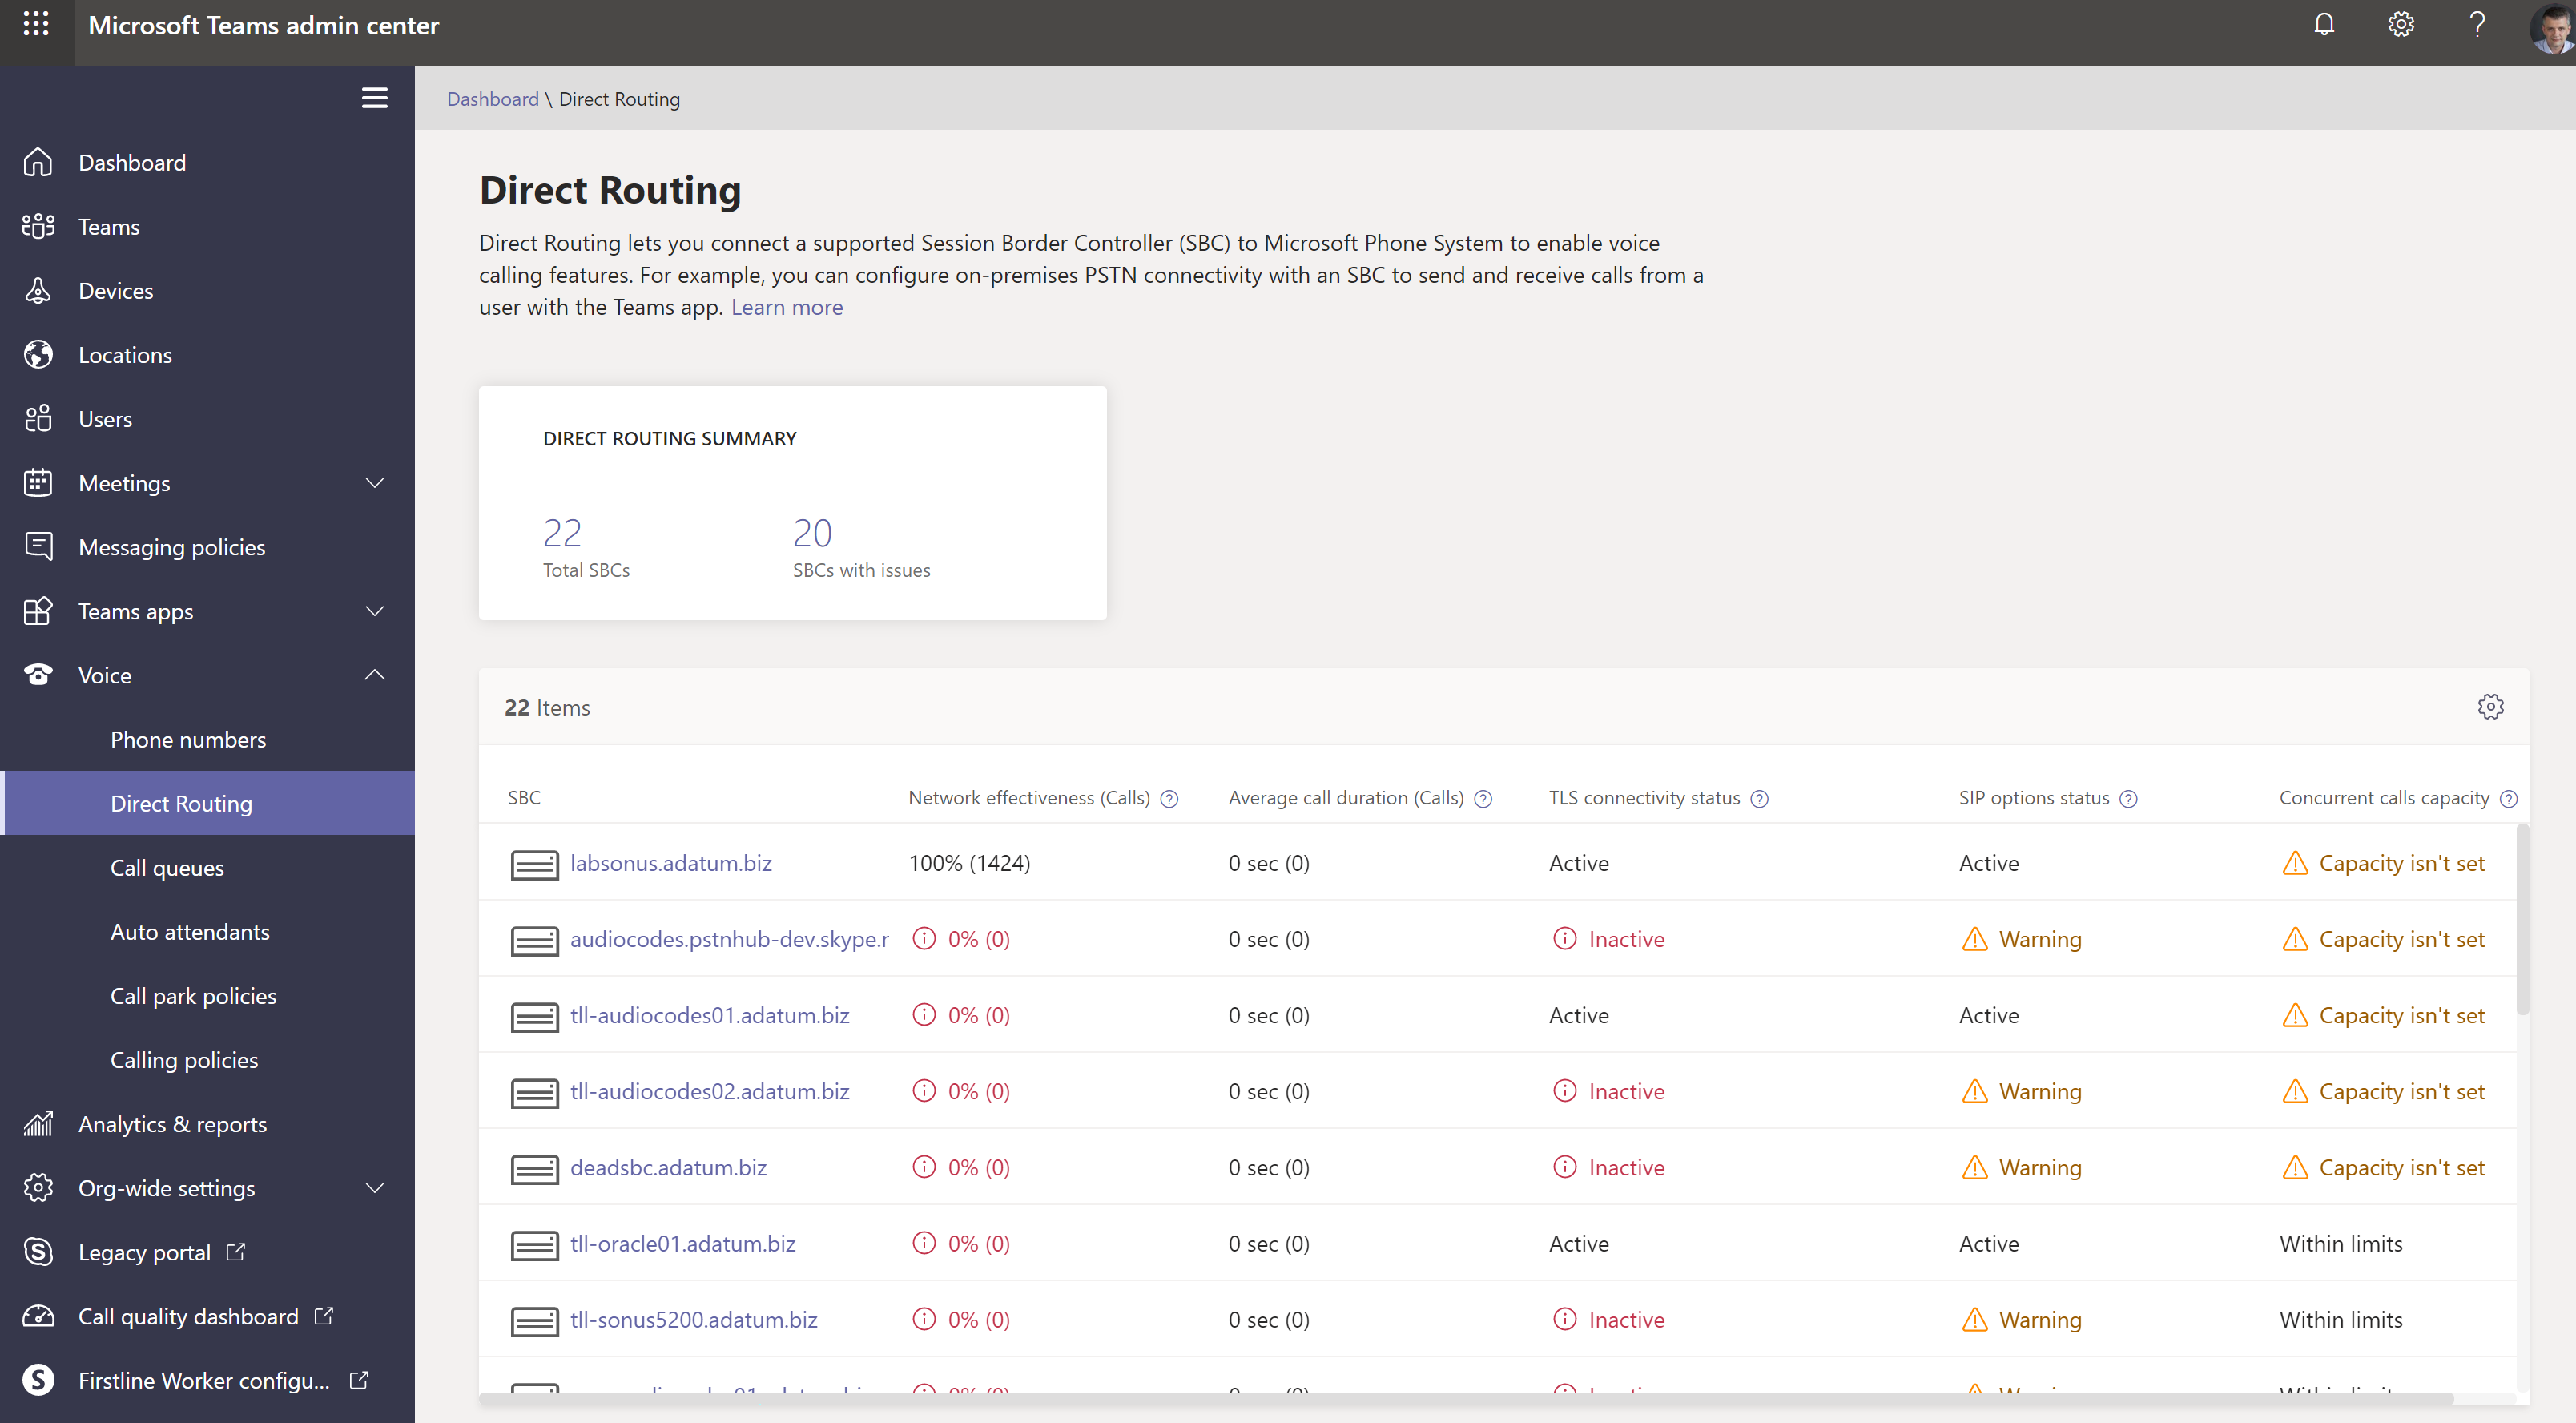This screenshot has width=2576, height=1423.
Task: Click Learn more link in Direct Routing description
Action: coord(787,307)
